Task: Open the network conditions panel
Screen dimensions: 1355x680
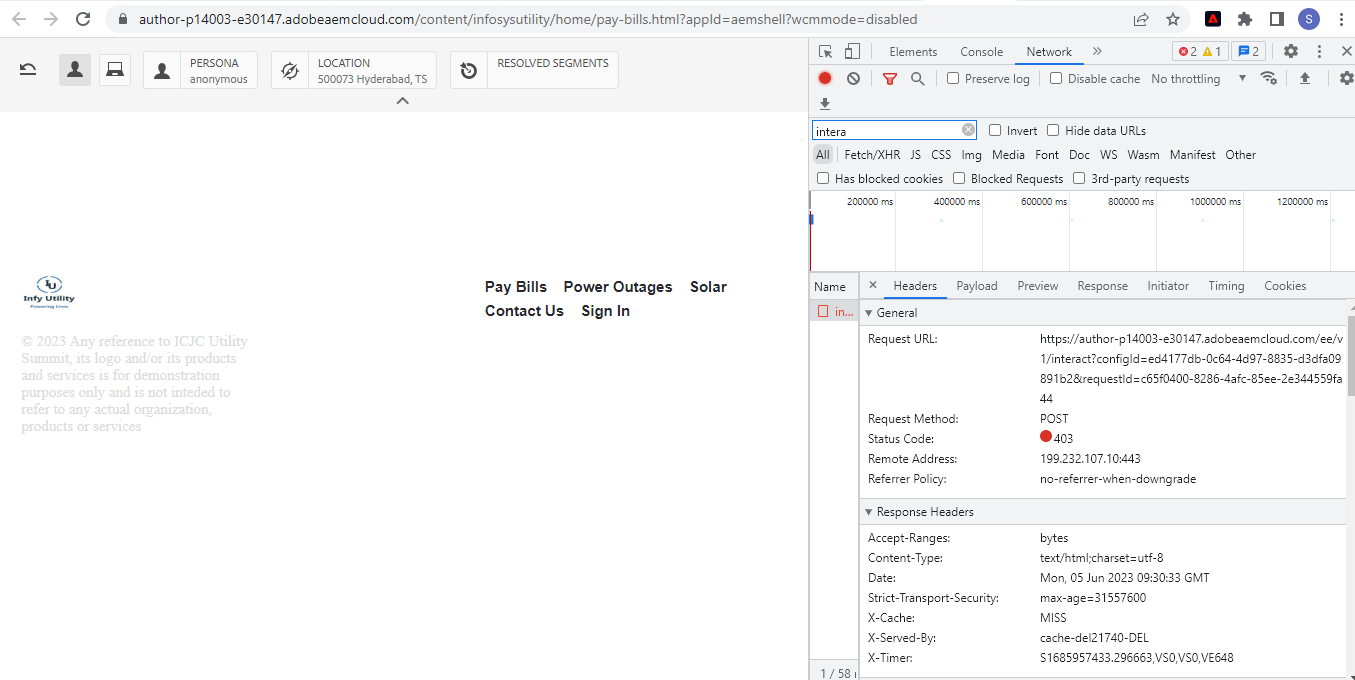Action: [1269, 78]
